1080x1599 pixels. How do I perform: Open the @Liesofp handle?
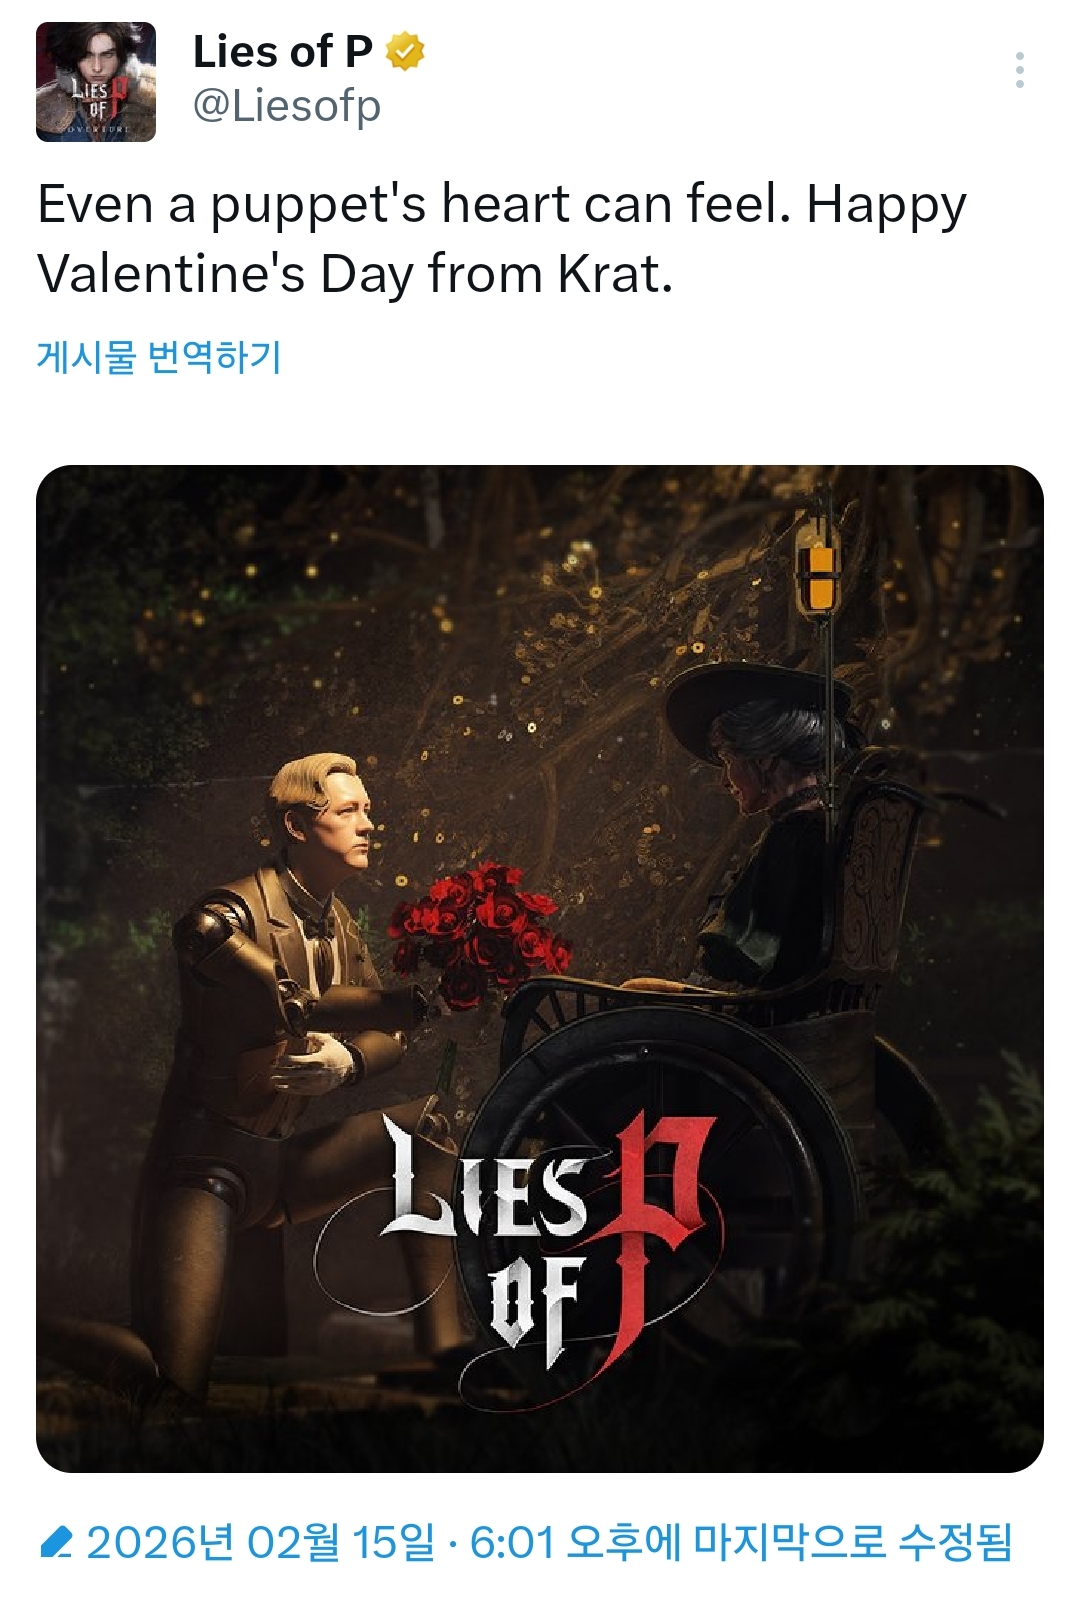point(286,106)
